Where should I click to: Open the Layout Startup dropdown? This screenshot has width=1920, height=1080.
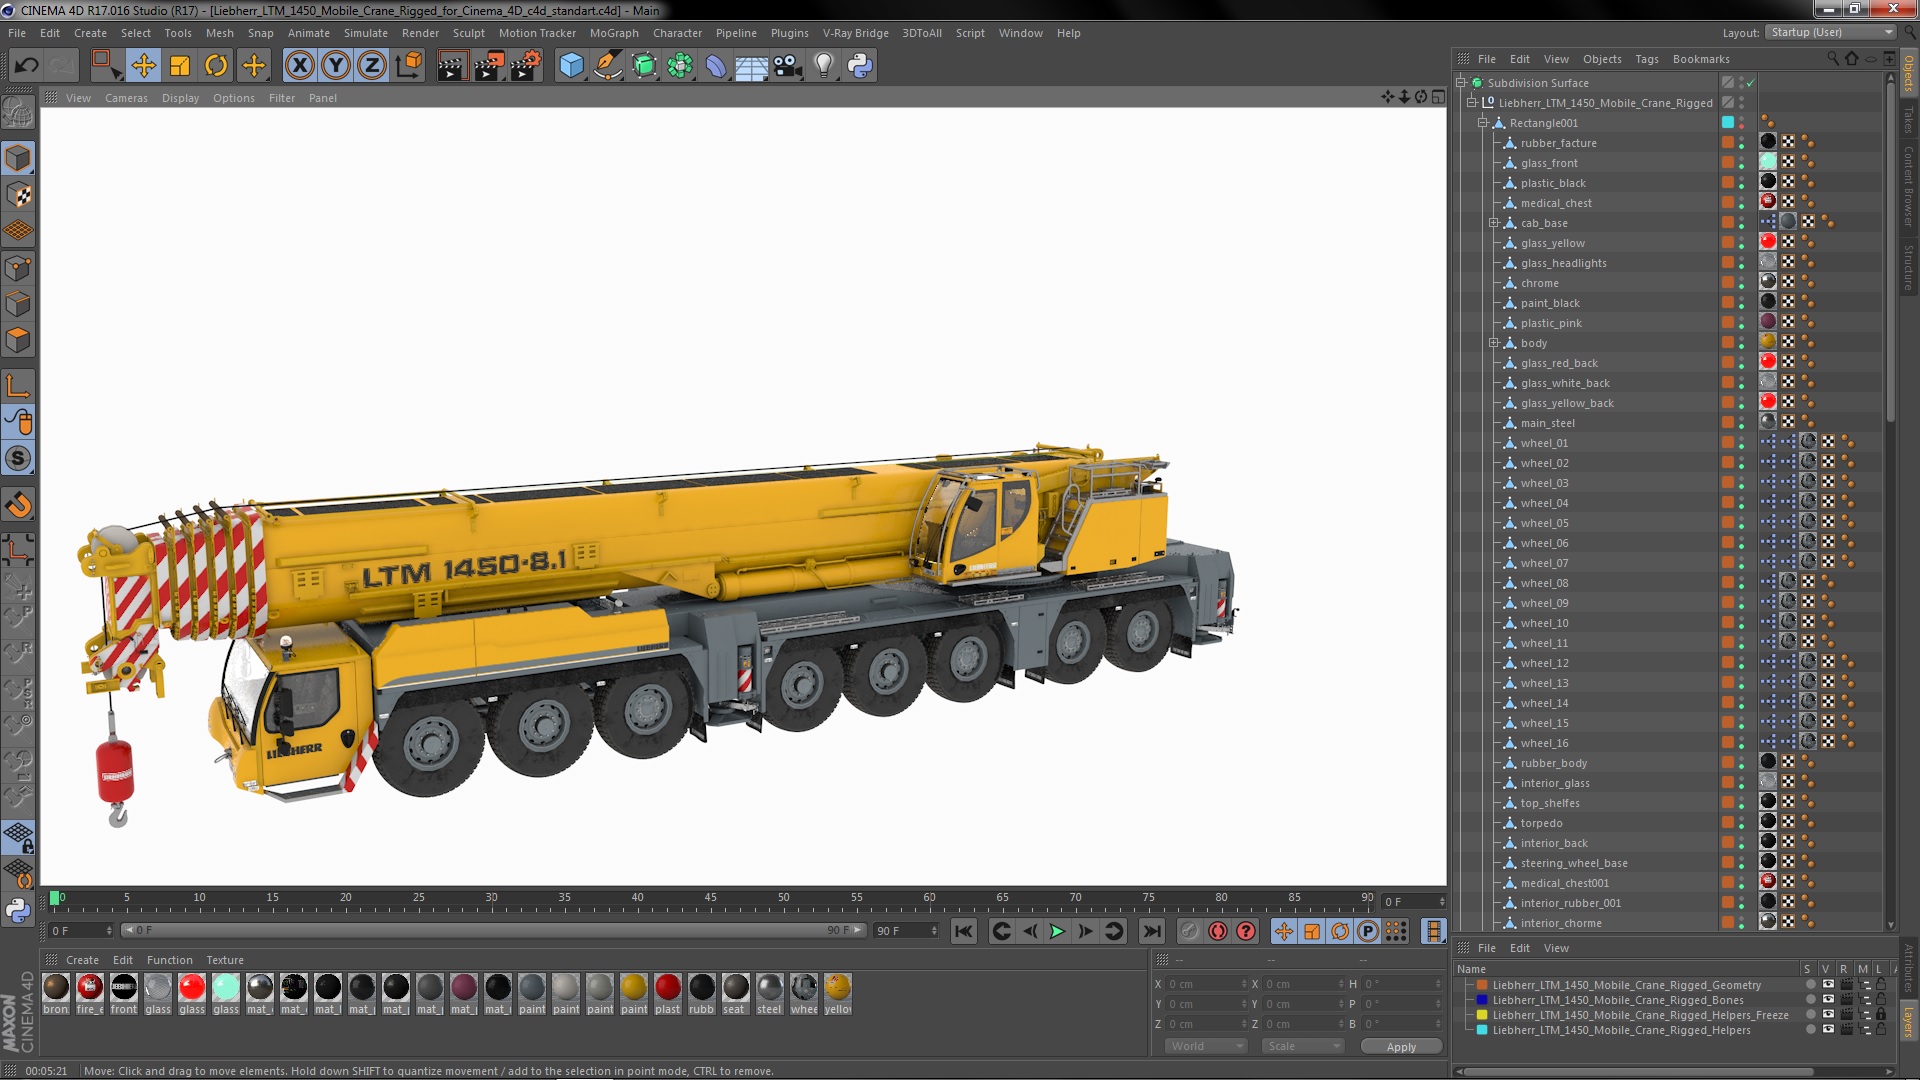point(1831,33)
